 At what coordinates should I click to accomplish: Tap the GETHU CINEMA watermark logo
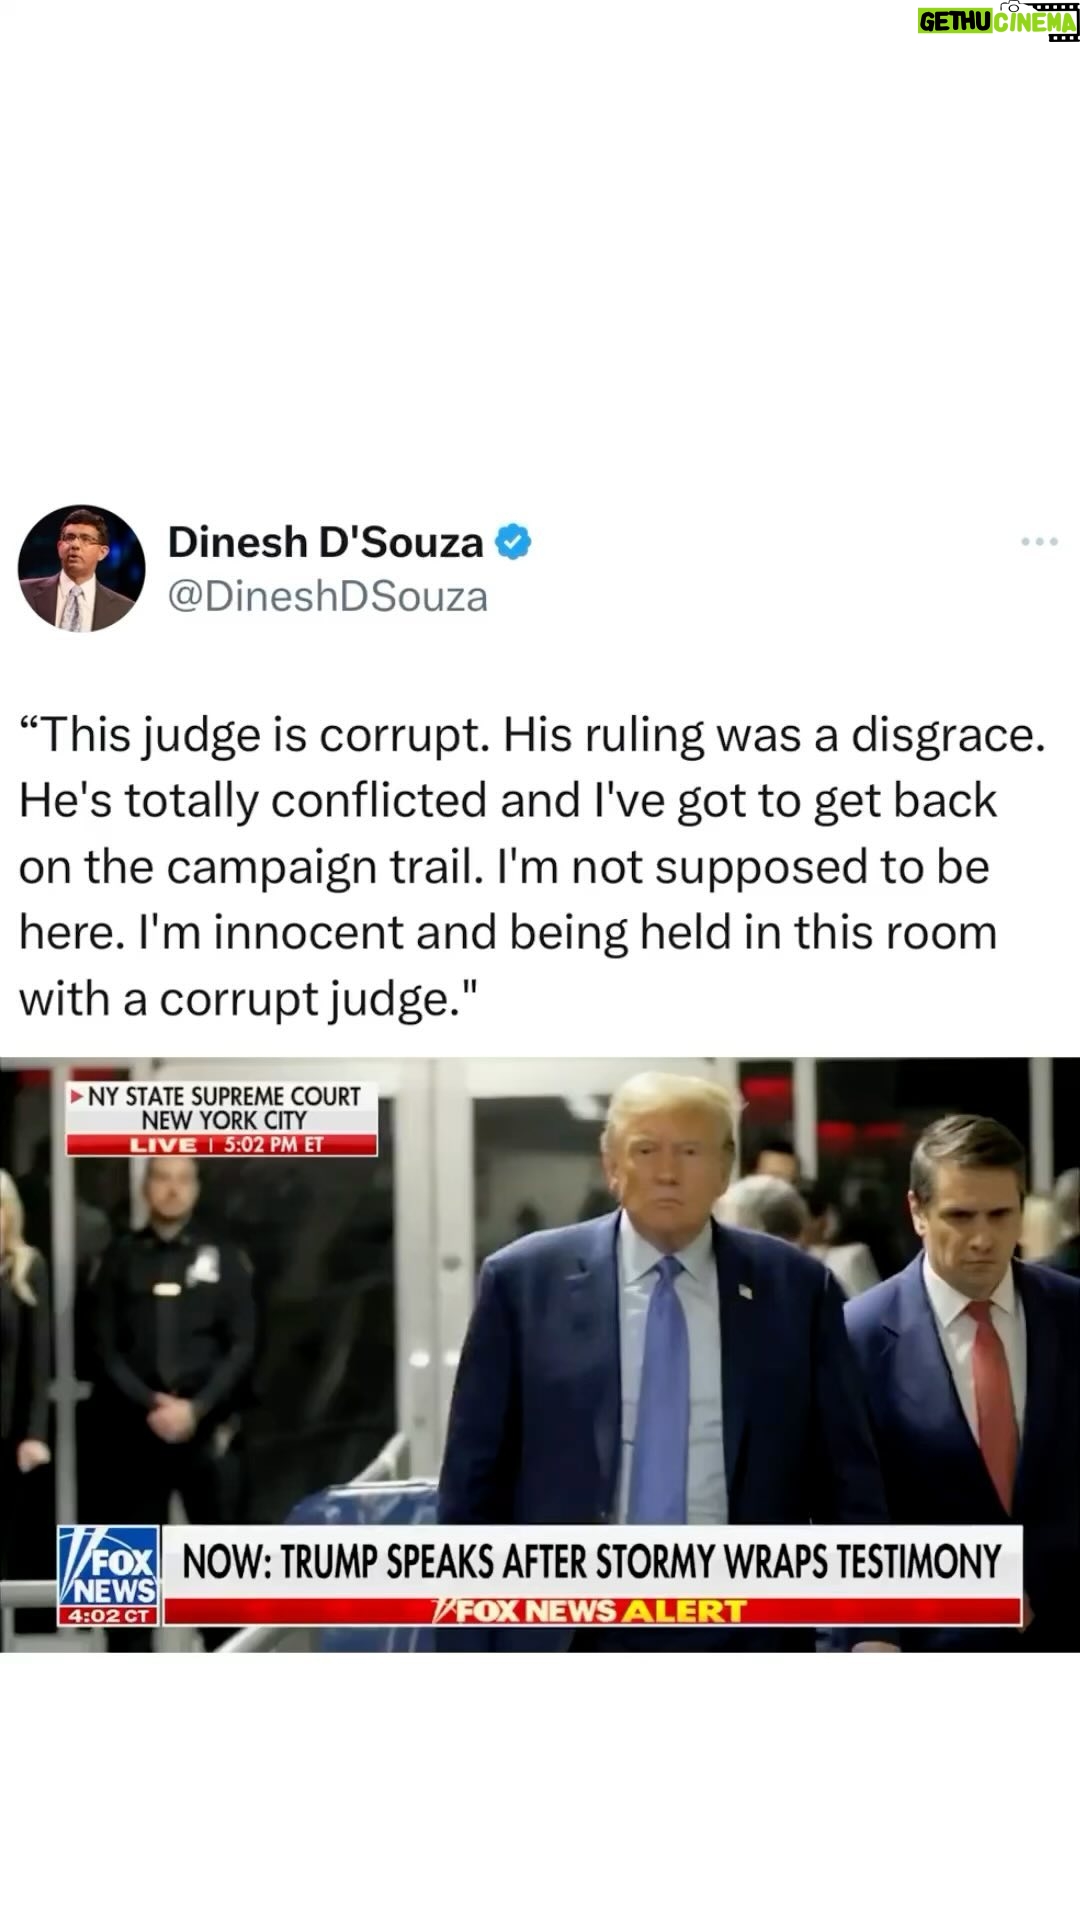tap(998, 22)
